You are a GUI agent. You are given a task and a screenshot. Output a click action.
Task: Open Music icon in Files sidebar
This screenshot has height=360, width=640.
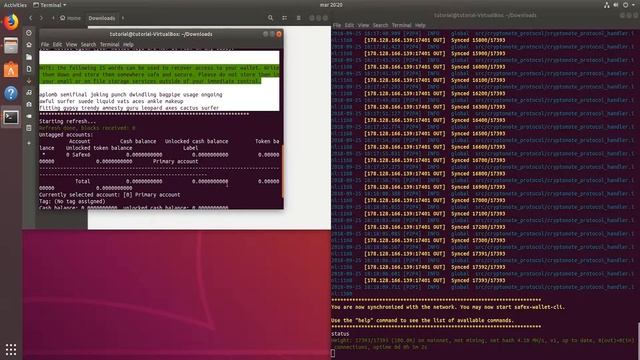[x=29, y=92]
